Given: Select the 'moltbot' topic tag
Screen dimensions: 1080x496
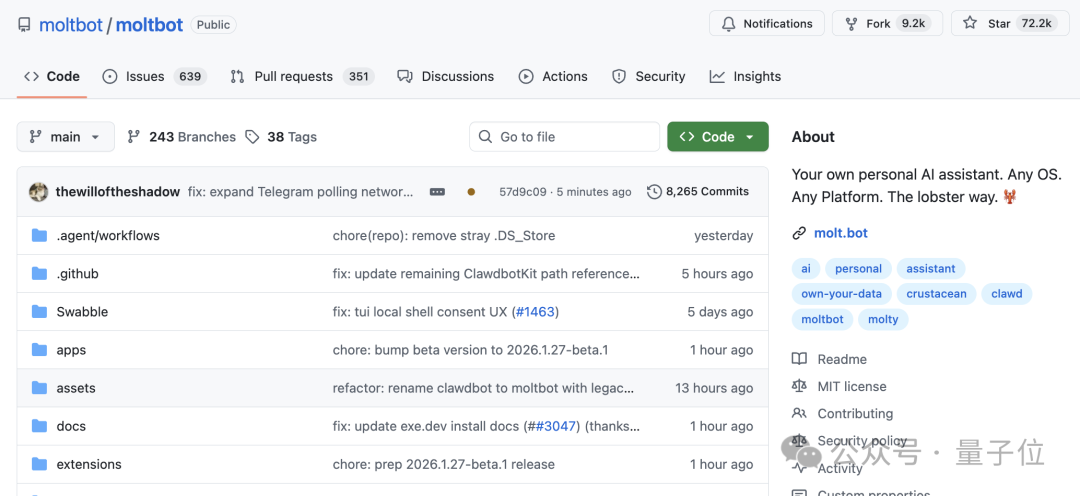Looking at the screenshot, I should 822,320.
